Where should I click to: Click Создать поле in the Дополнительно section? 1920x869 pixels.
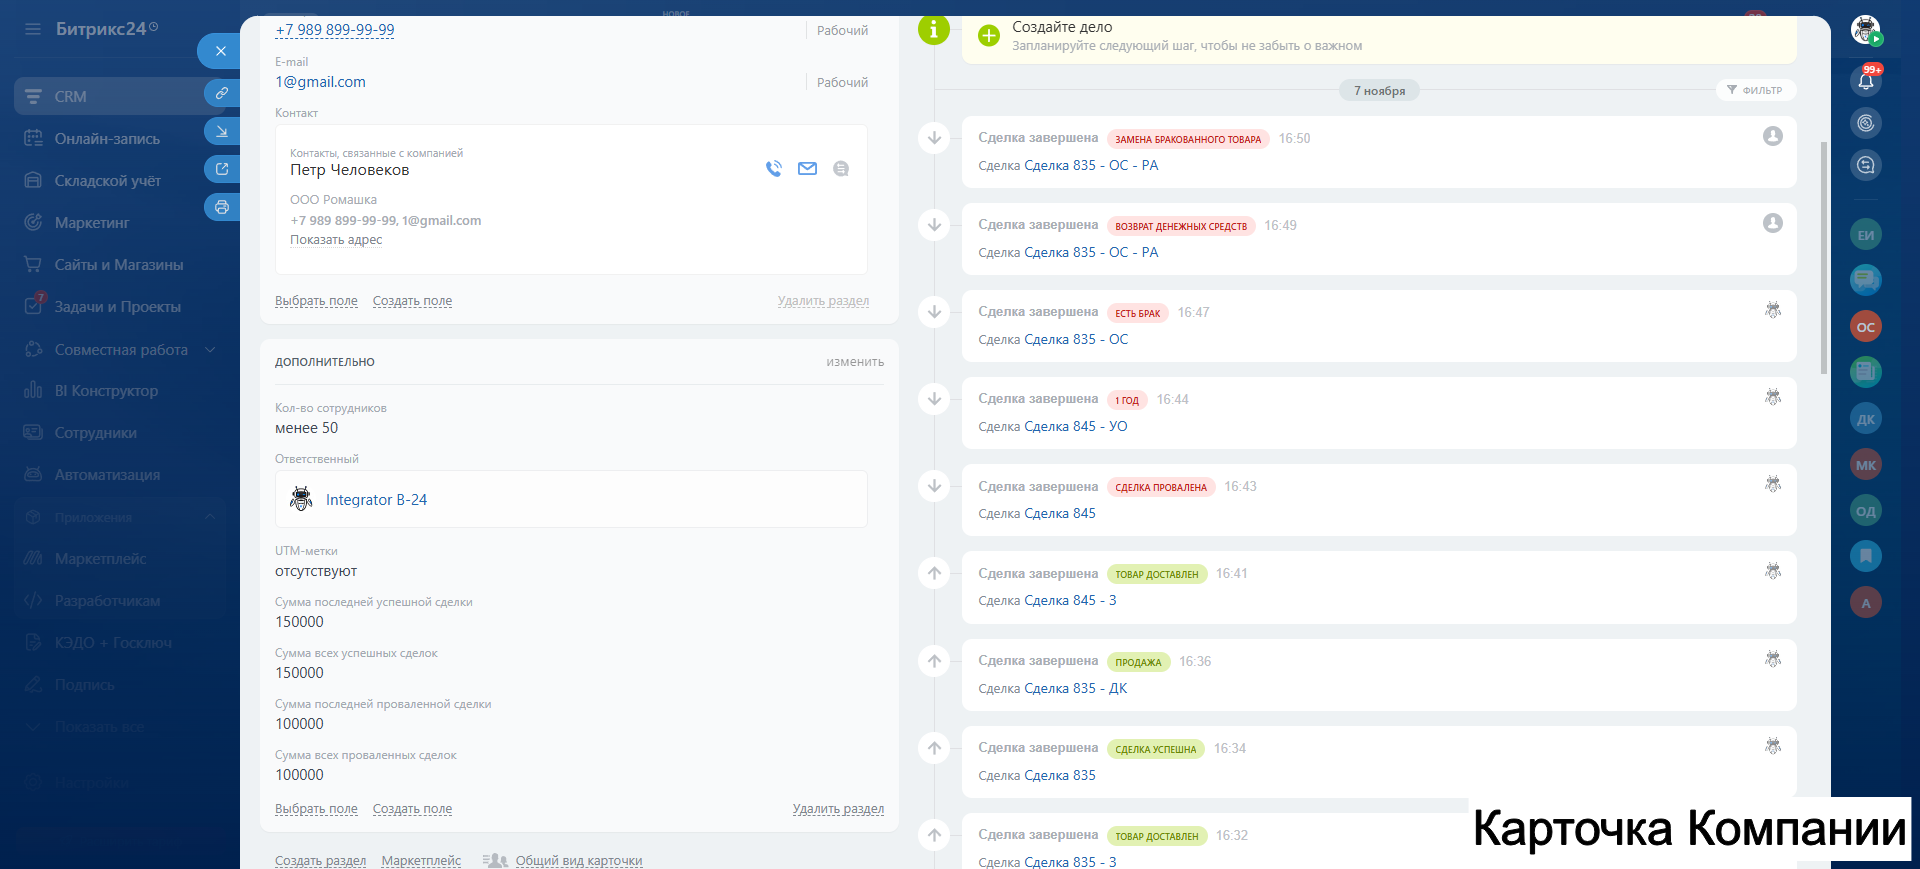pyautogui.click(x=412, y=809)
